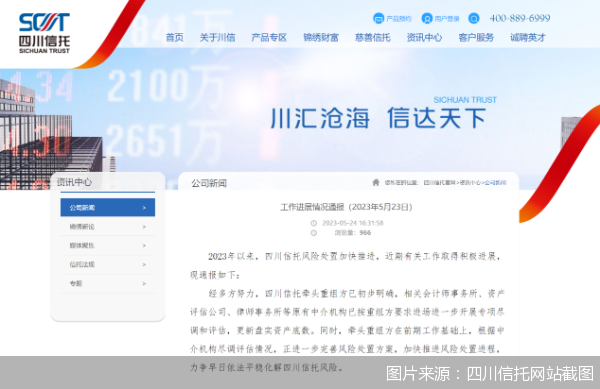Click the home icon in breadcrumb
The width and height of the screenshot is (600, 389).
(x=376, y=182)
